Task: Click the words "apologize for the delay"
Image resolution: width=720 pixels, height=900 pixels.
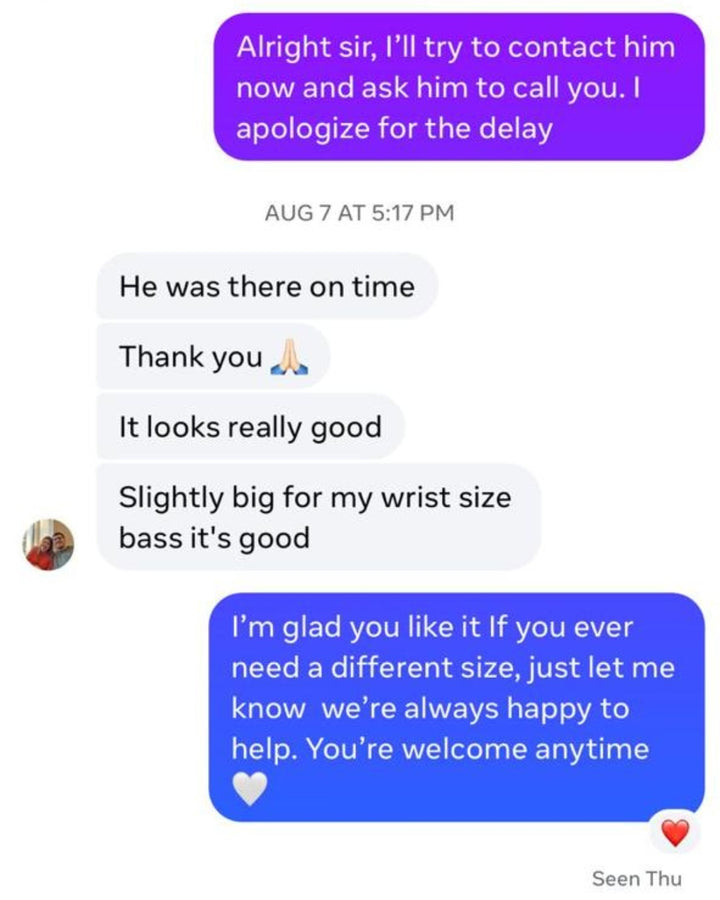Action: [394, 129]
